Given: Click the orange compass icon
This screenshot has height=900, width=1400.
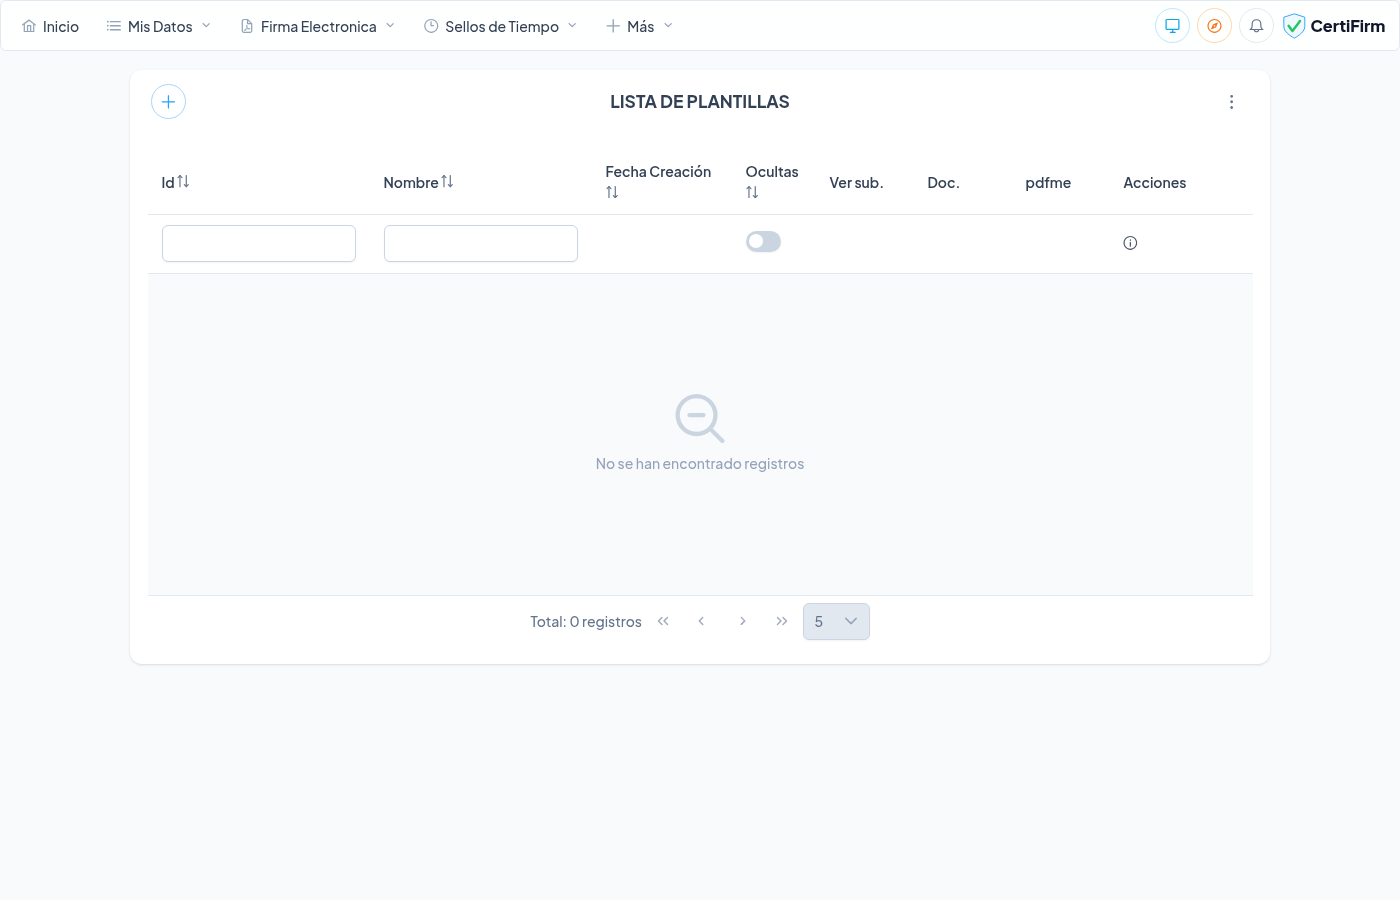Looking at the screenshot, I should (1214, 26).
